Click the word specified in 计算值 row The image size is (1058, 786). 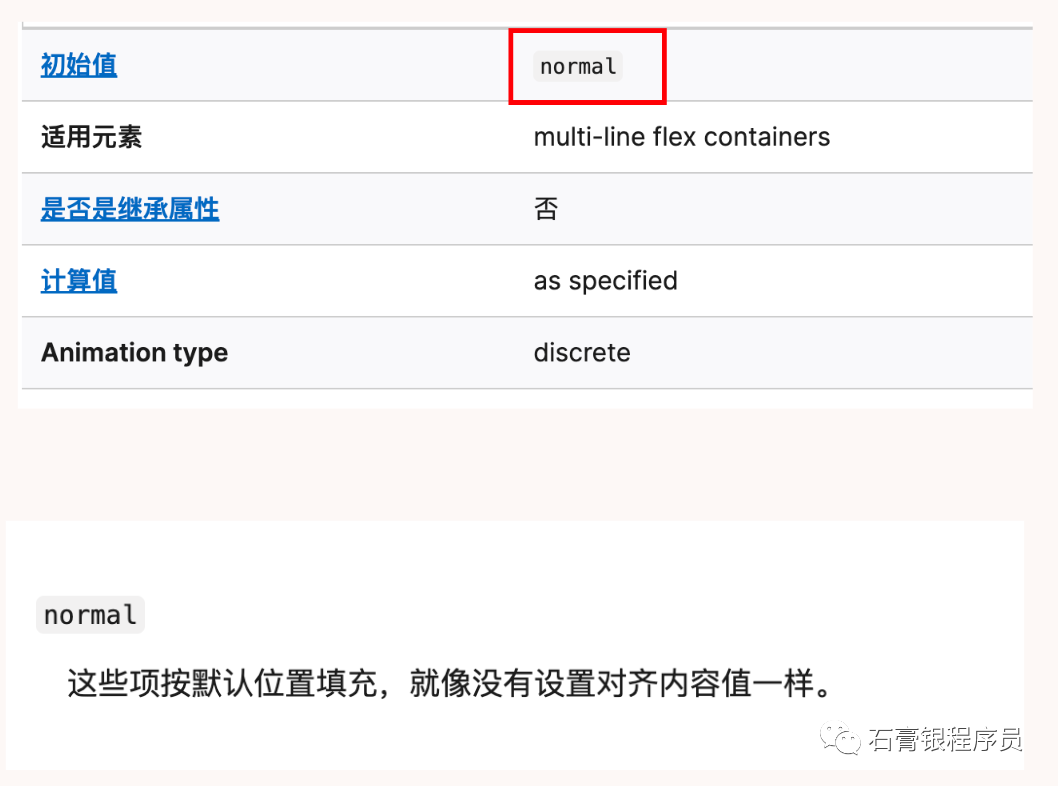tap(623, 281)
